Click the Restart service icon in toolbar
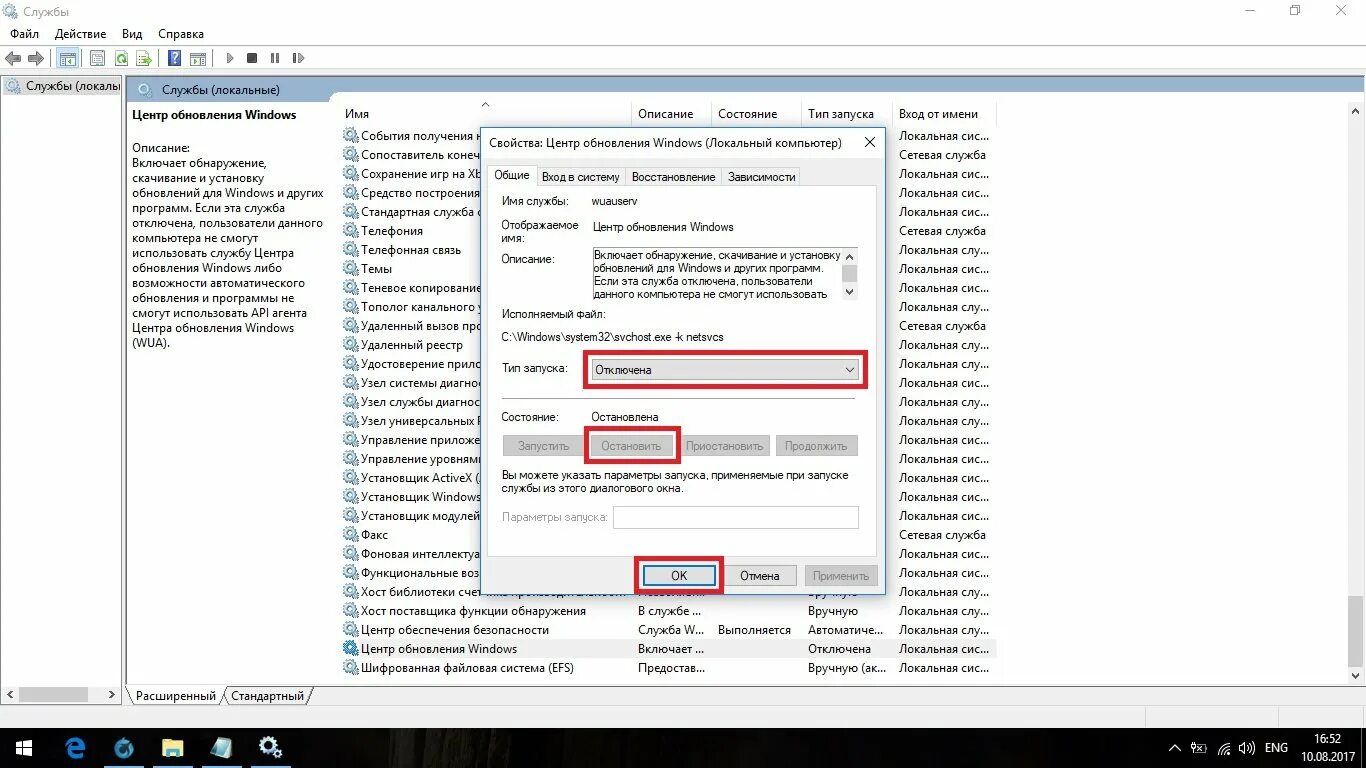The image size is (1366, 768). [299, 59]
